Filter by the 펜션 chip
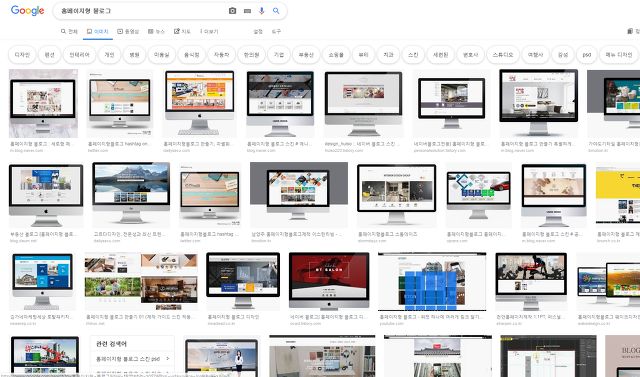Viewport: 640px width, 377px height. (50, 55)
